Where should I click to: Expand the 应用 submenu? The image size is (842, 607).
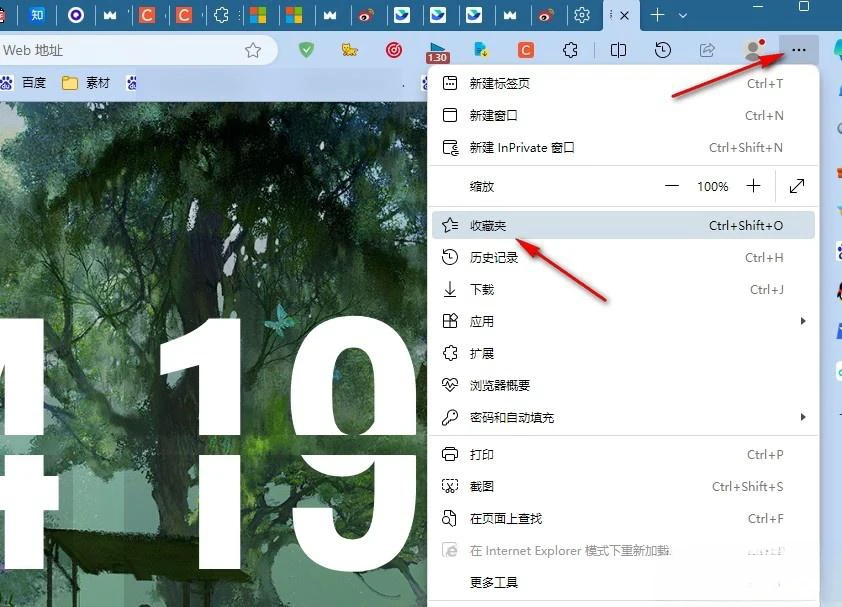click(x=623, y=321)
